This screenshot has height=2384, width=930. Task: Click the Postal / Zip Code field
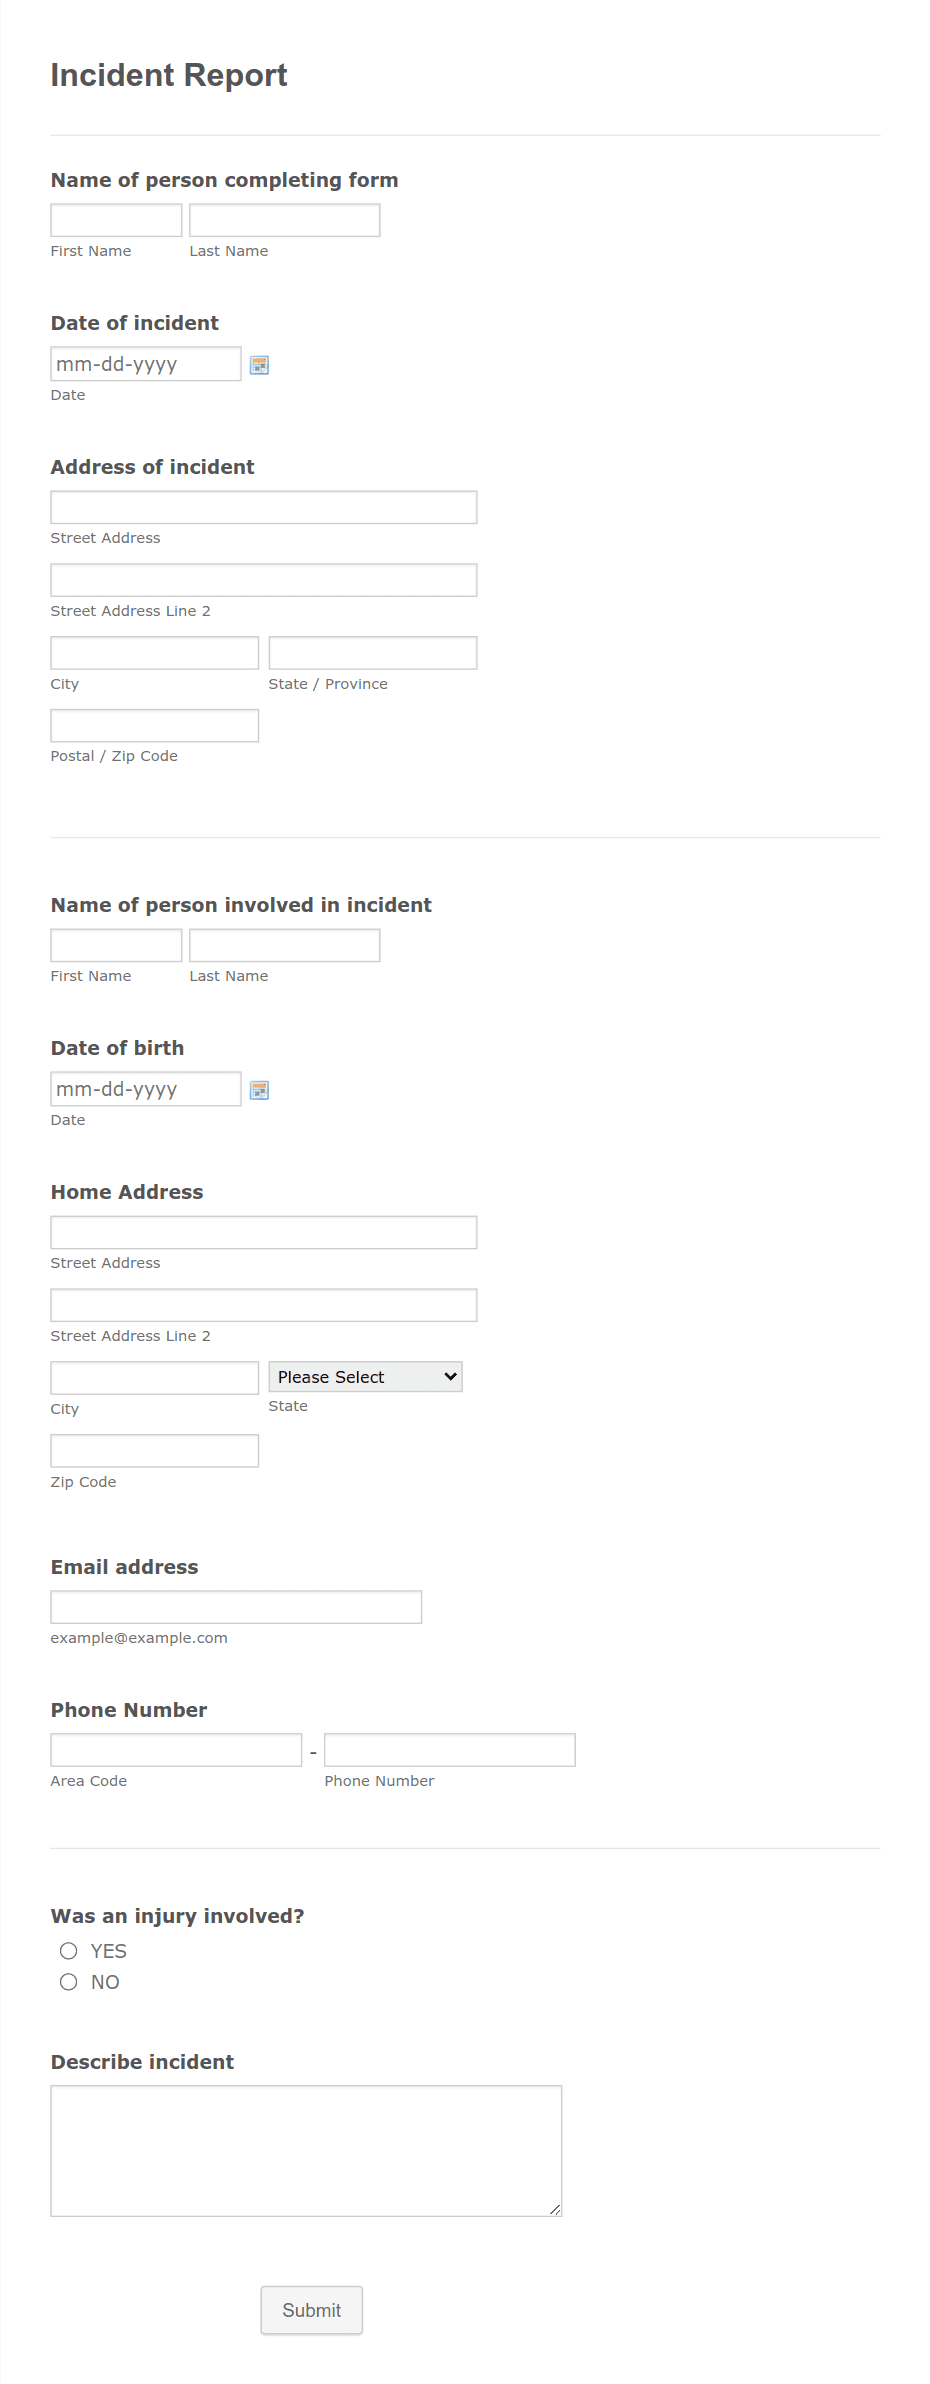[155, 726]
